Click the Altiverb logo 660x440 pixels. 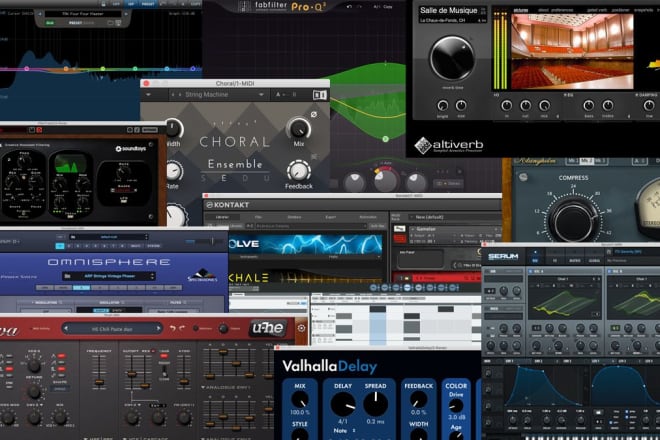click(449, 146)
